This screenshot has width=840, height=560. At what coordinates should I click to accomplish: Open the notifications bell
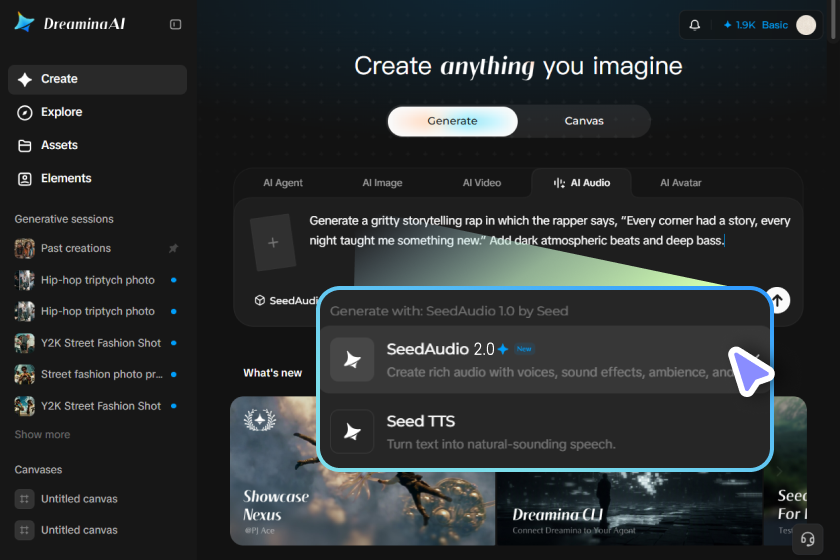694,25
